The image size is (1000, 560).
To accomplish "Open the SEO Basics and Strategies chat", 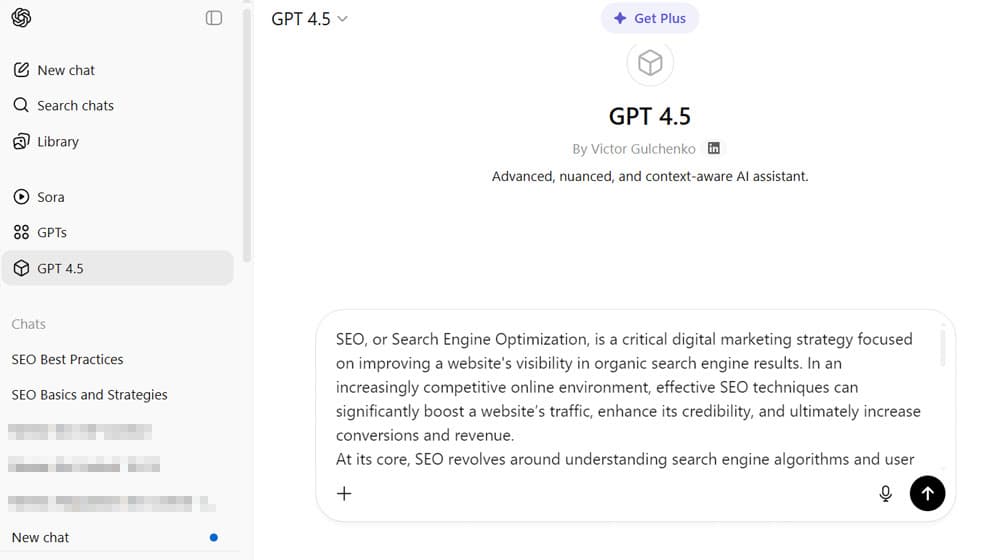I will click(x=89, y=394).
